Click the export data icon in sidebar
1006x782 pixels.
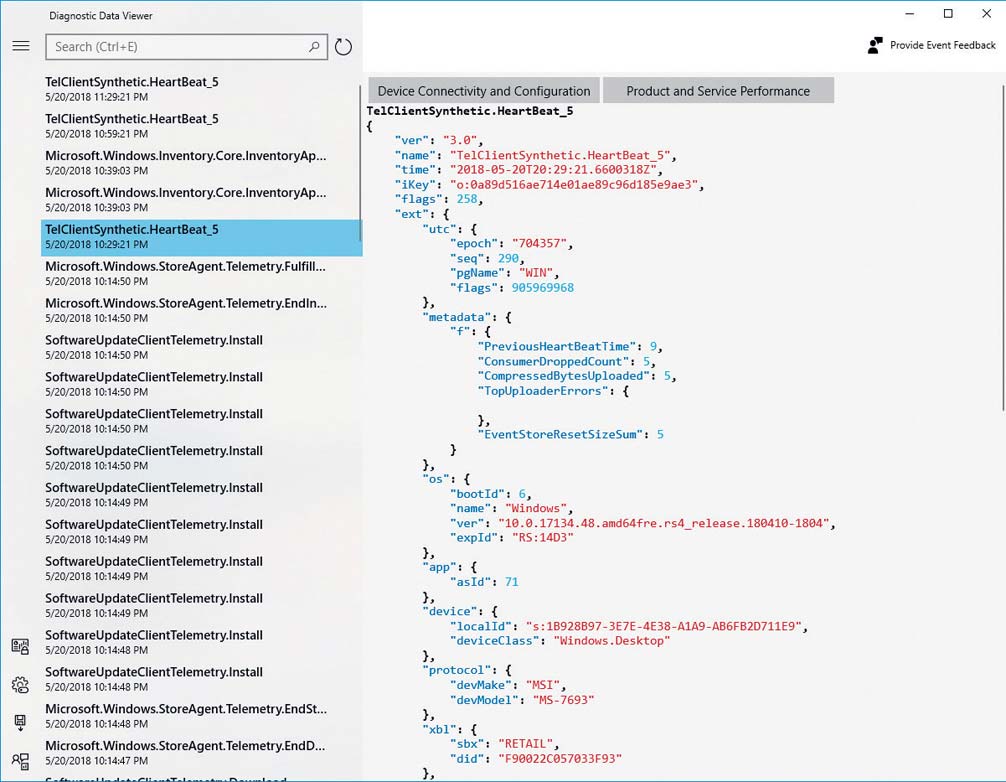[x=21, y=723]
